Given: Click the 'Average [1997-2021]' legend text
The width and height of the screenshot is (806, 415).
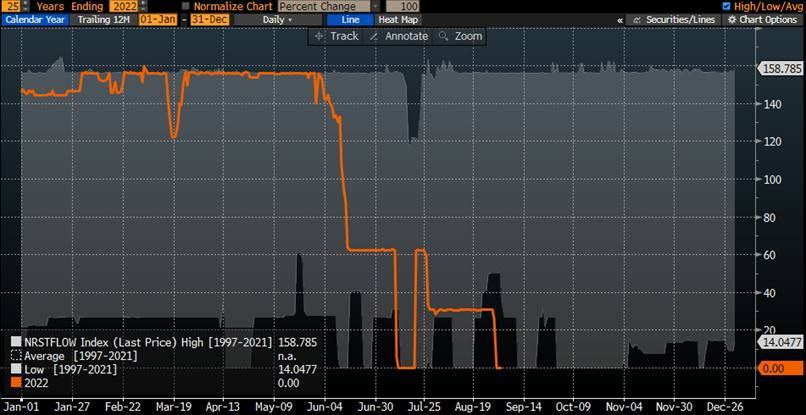Looking at the screenshot, I should [x=81, y=356].
